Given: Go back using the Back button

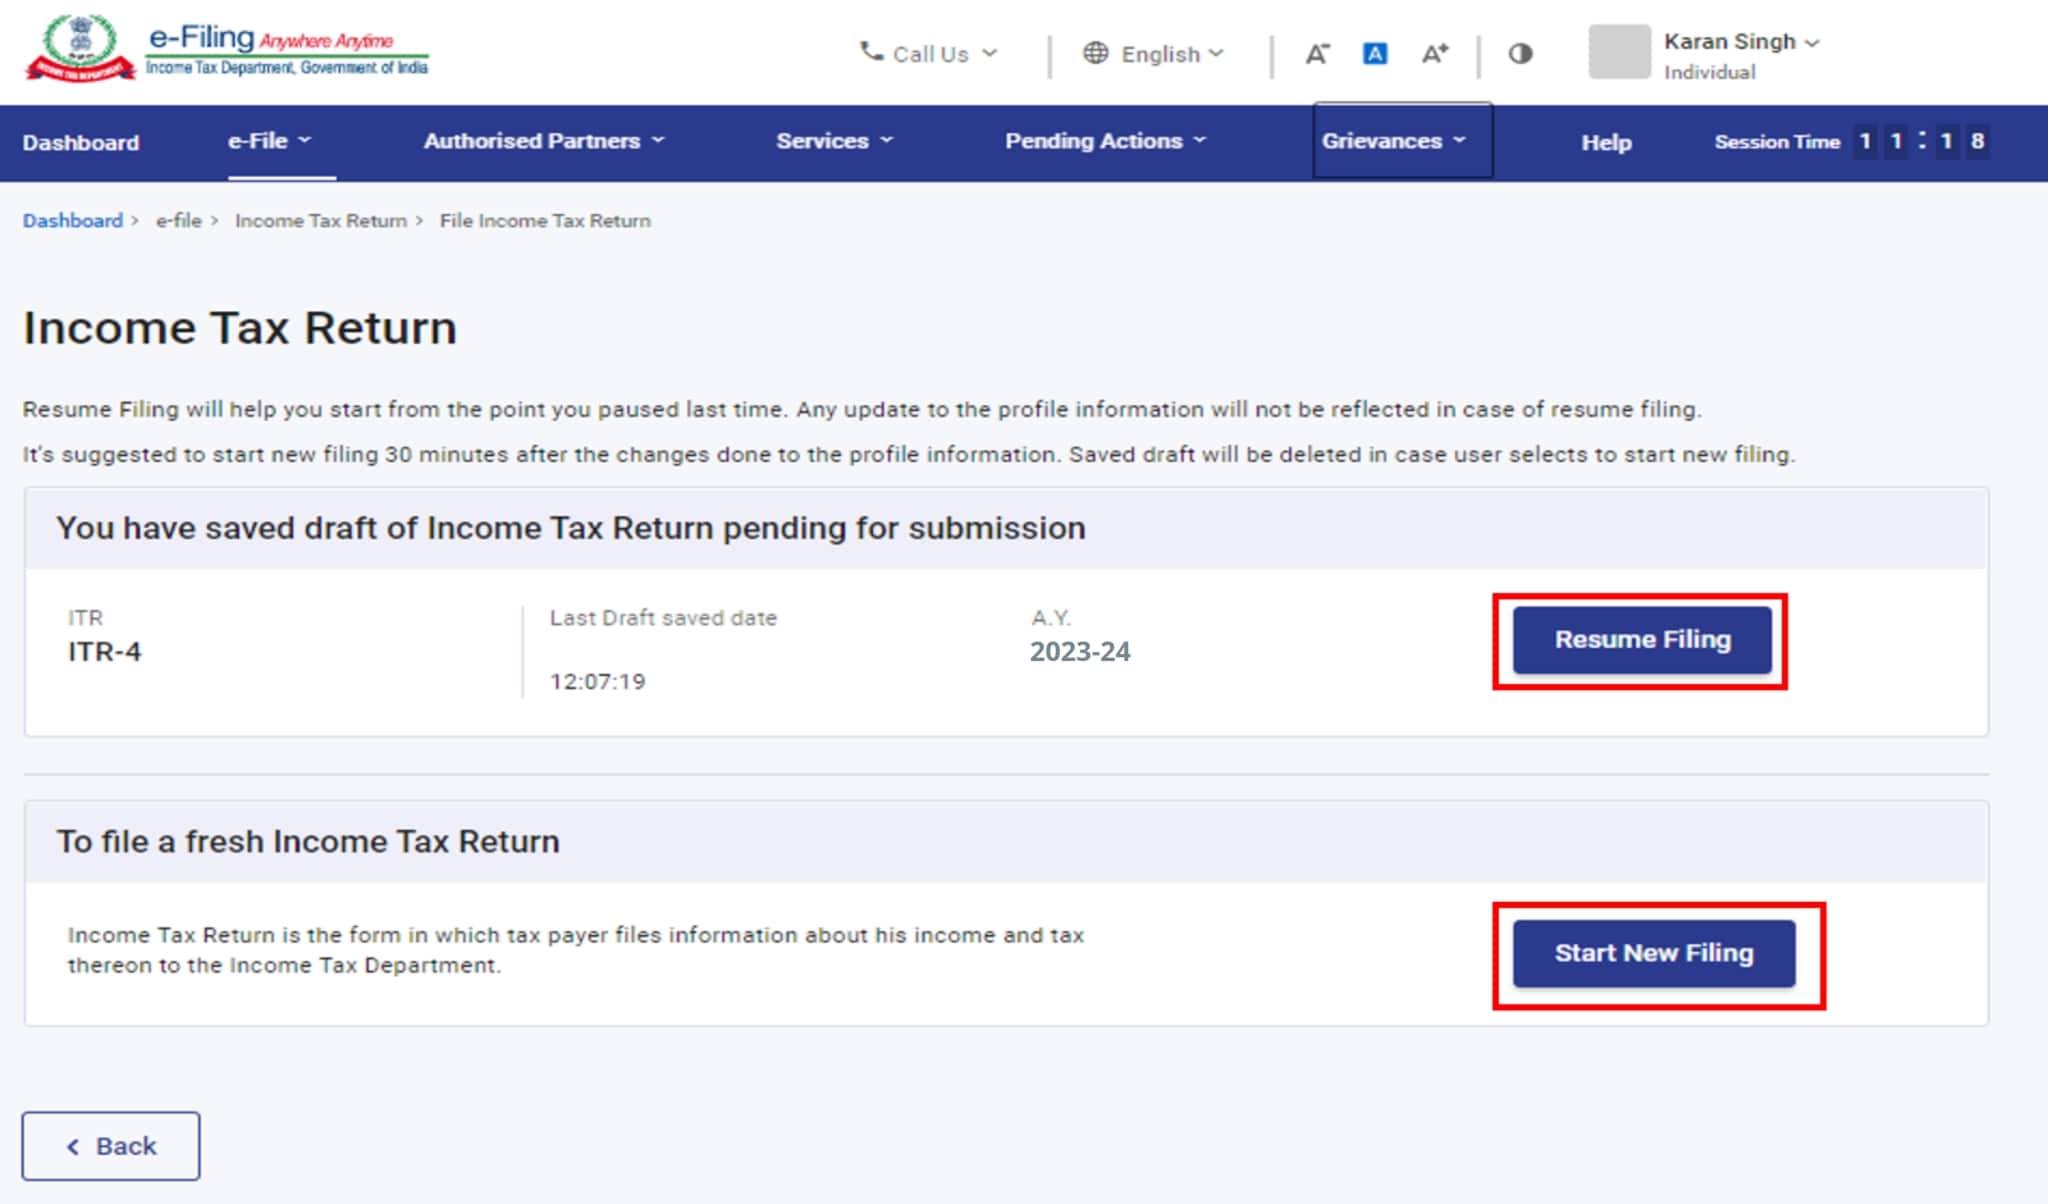Looking at the screenshot, I should 111,1146.
